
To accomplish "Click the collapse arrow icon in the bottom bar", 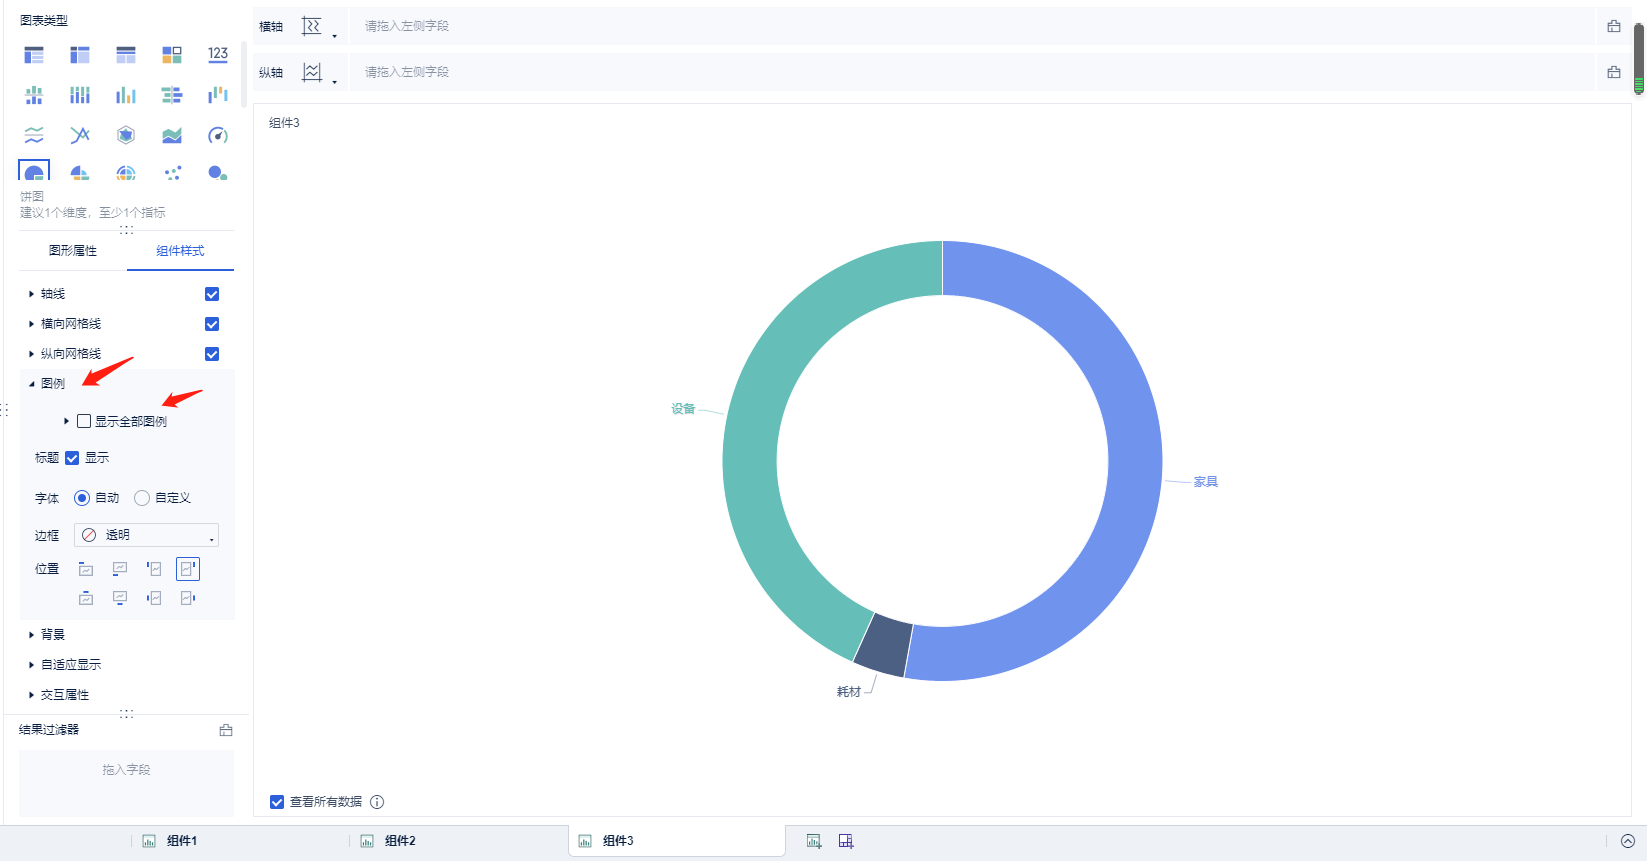I will click(x=1628, y=841).
